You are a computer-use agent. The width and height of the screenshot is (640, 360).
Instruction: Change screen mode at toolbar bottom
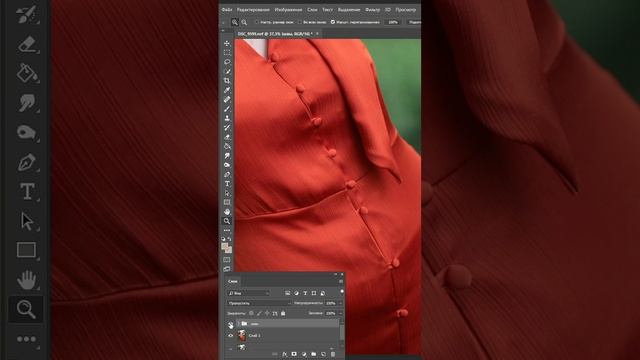227,269
